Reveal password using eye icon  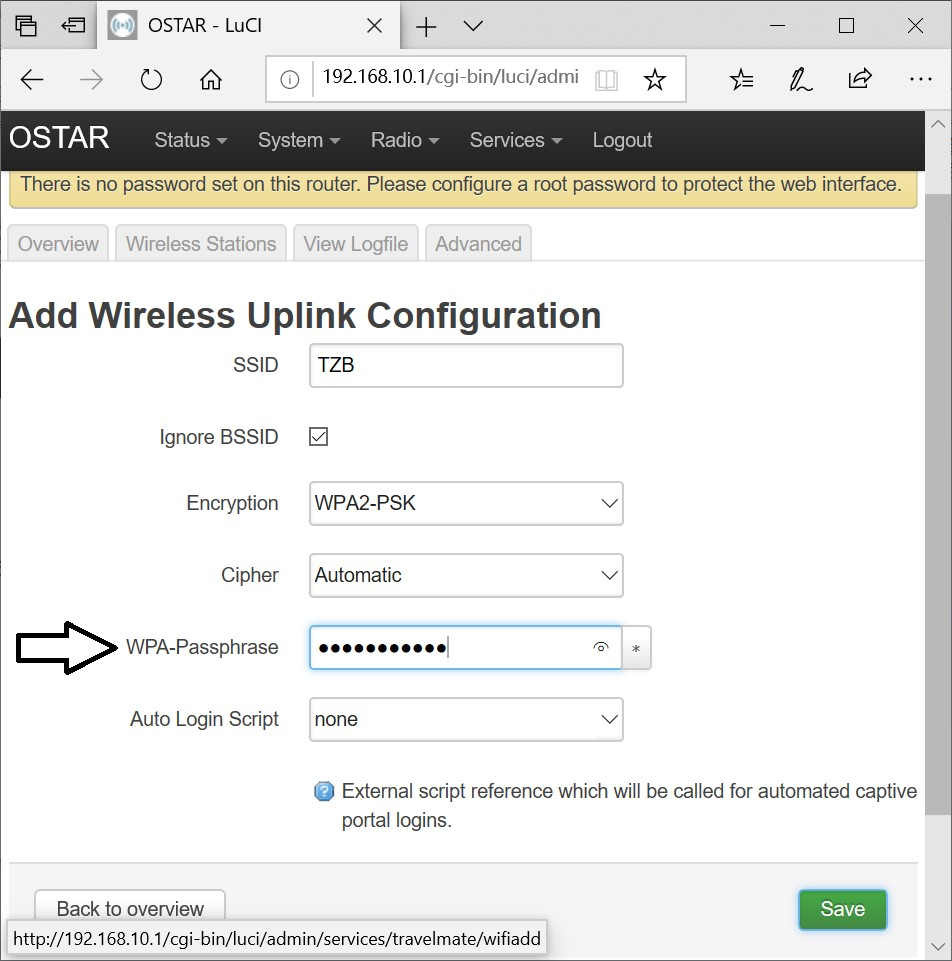coord(601,648)
